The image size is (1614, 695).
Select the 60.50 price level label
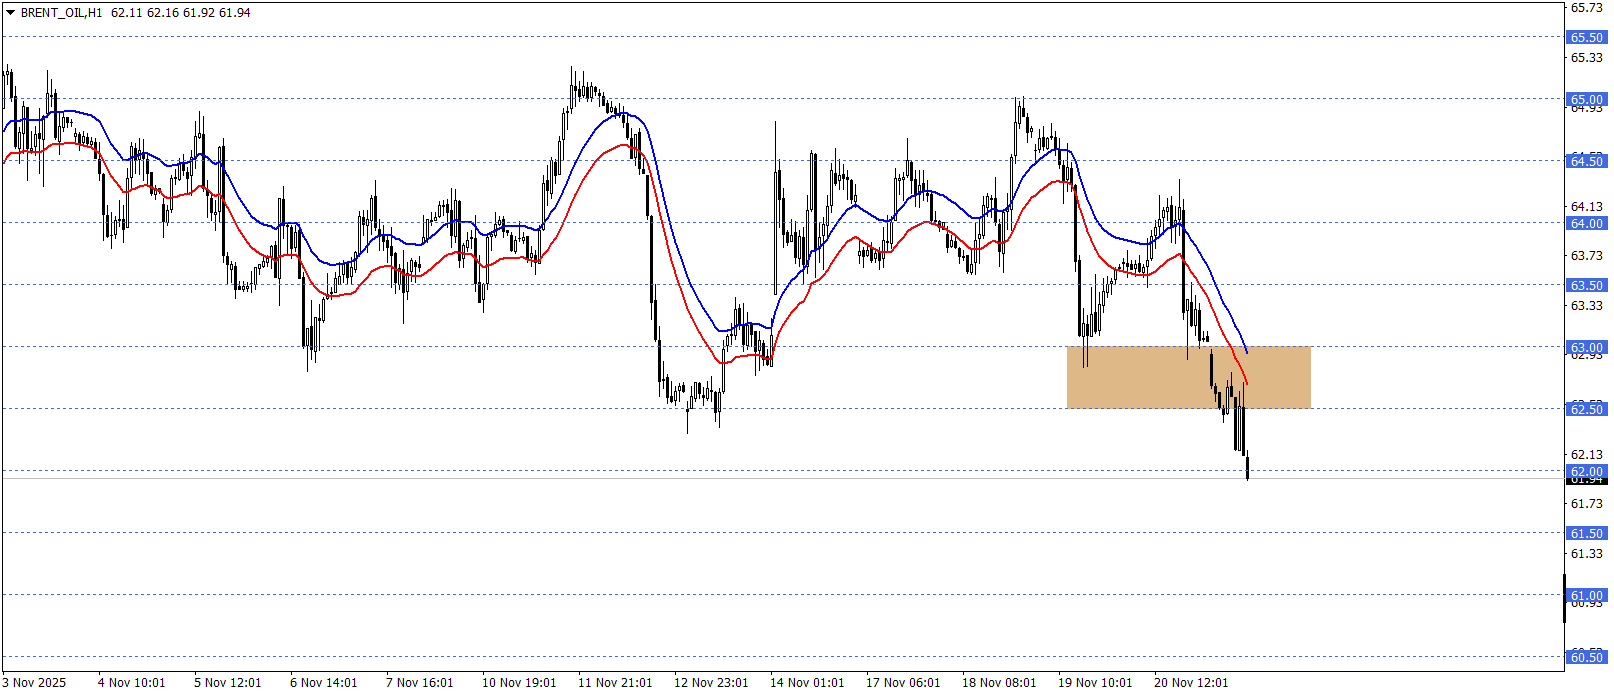point(1586,658)
